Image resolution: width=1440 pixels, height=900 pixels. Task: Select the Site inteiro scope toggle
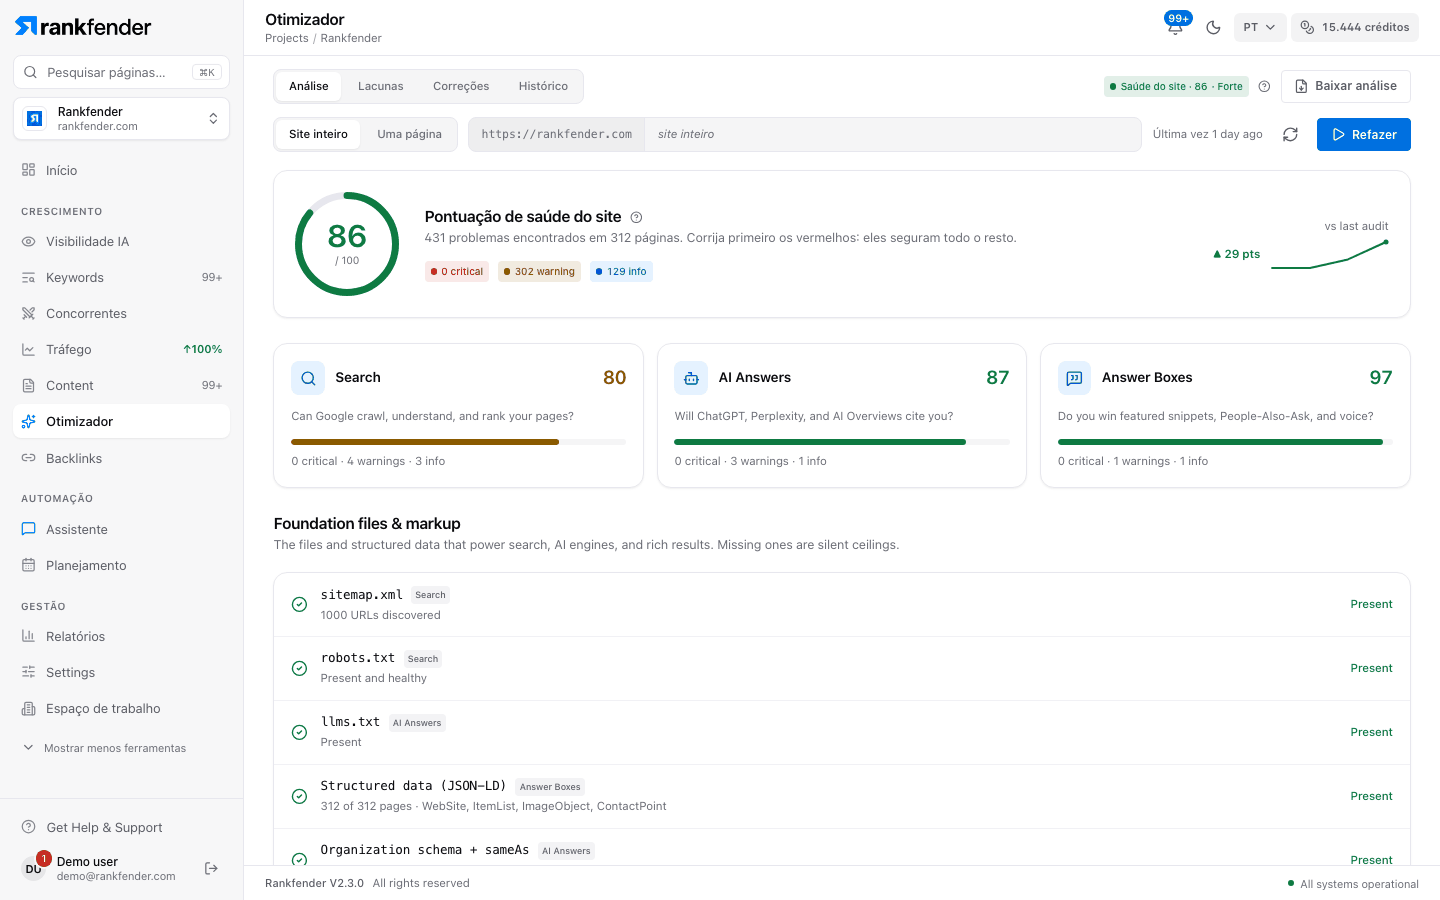pyautogui.click(x=318, y=134)
